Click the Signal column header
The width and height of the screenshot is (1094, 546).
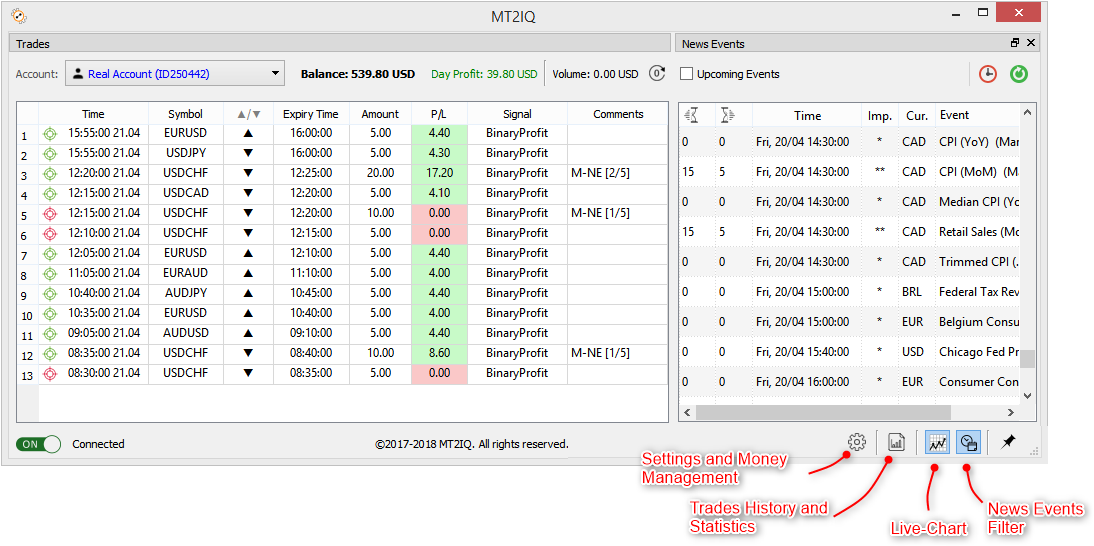click(517, 114)
